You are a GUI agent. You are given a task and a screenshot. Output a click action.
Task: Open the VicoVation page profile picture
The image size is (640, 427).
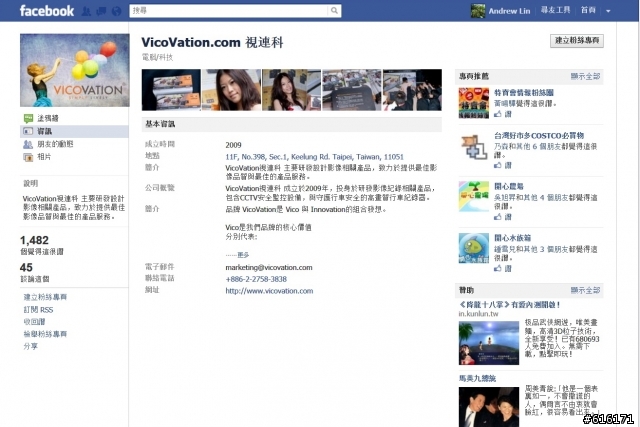point(75,70)
